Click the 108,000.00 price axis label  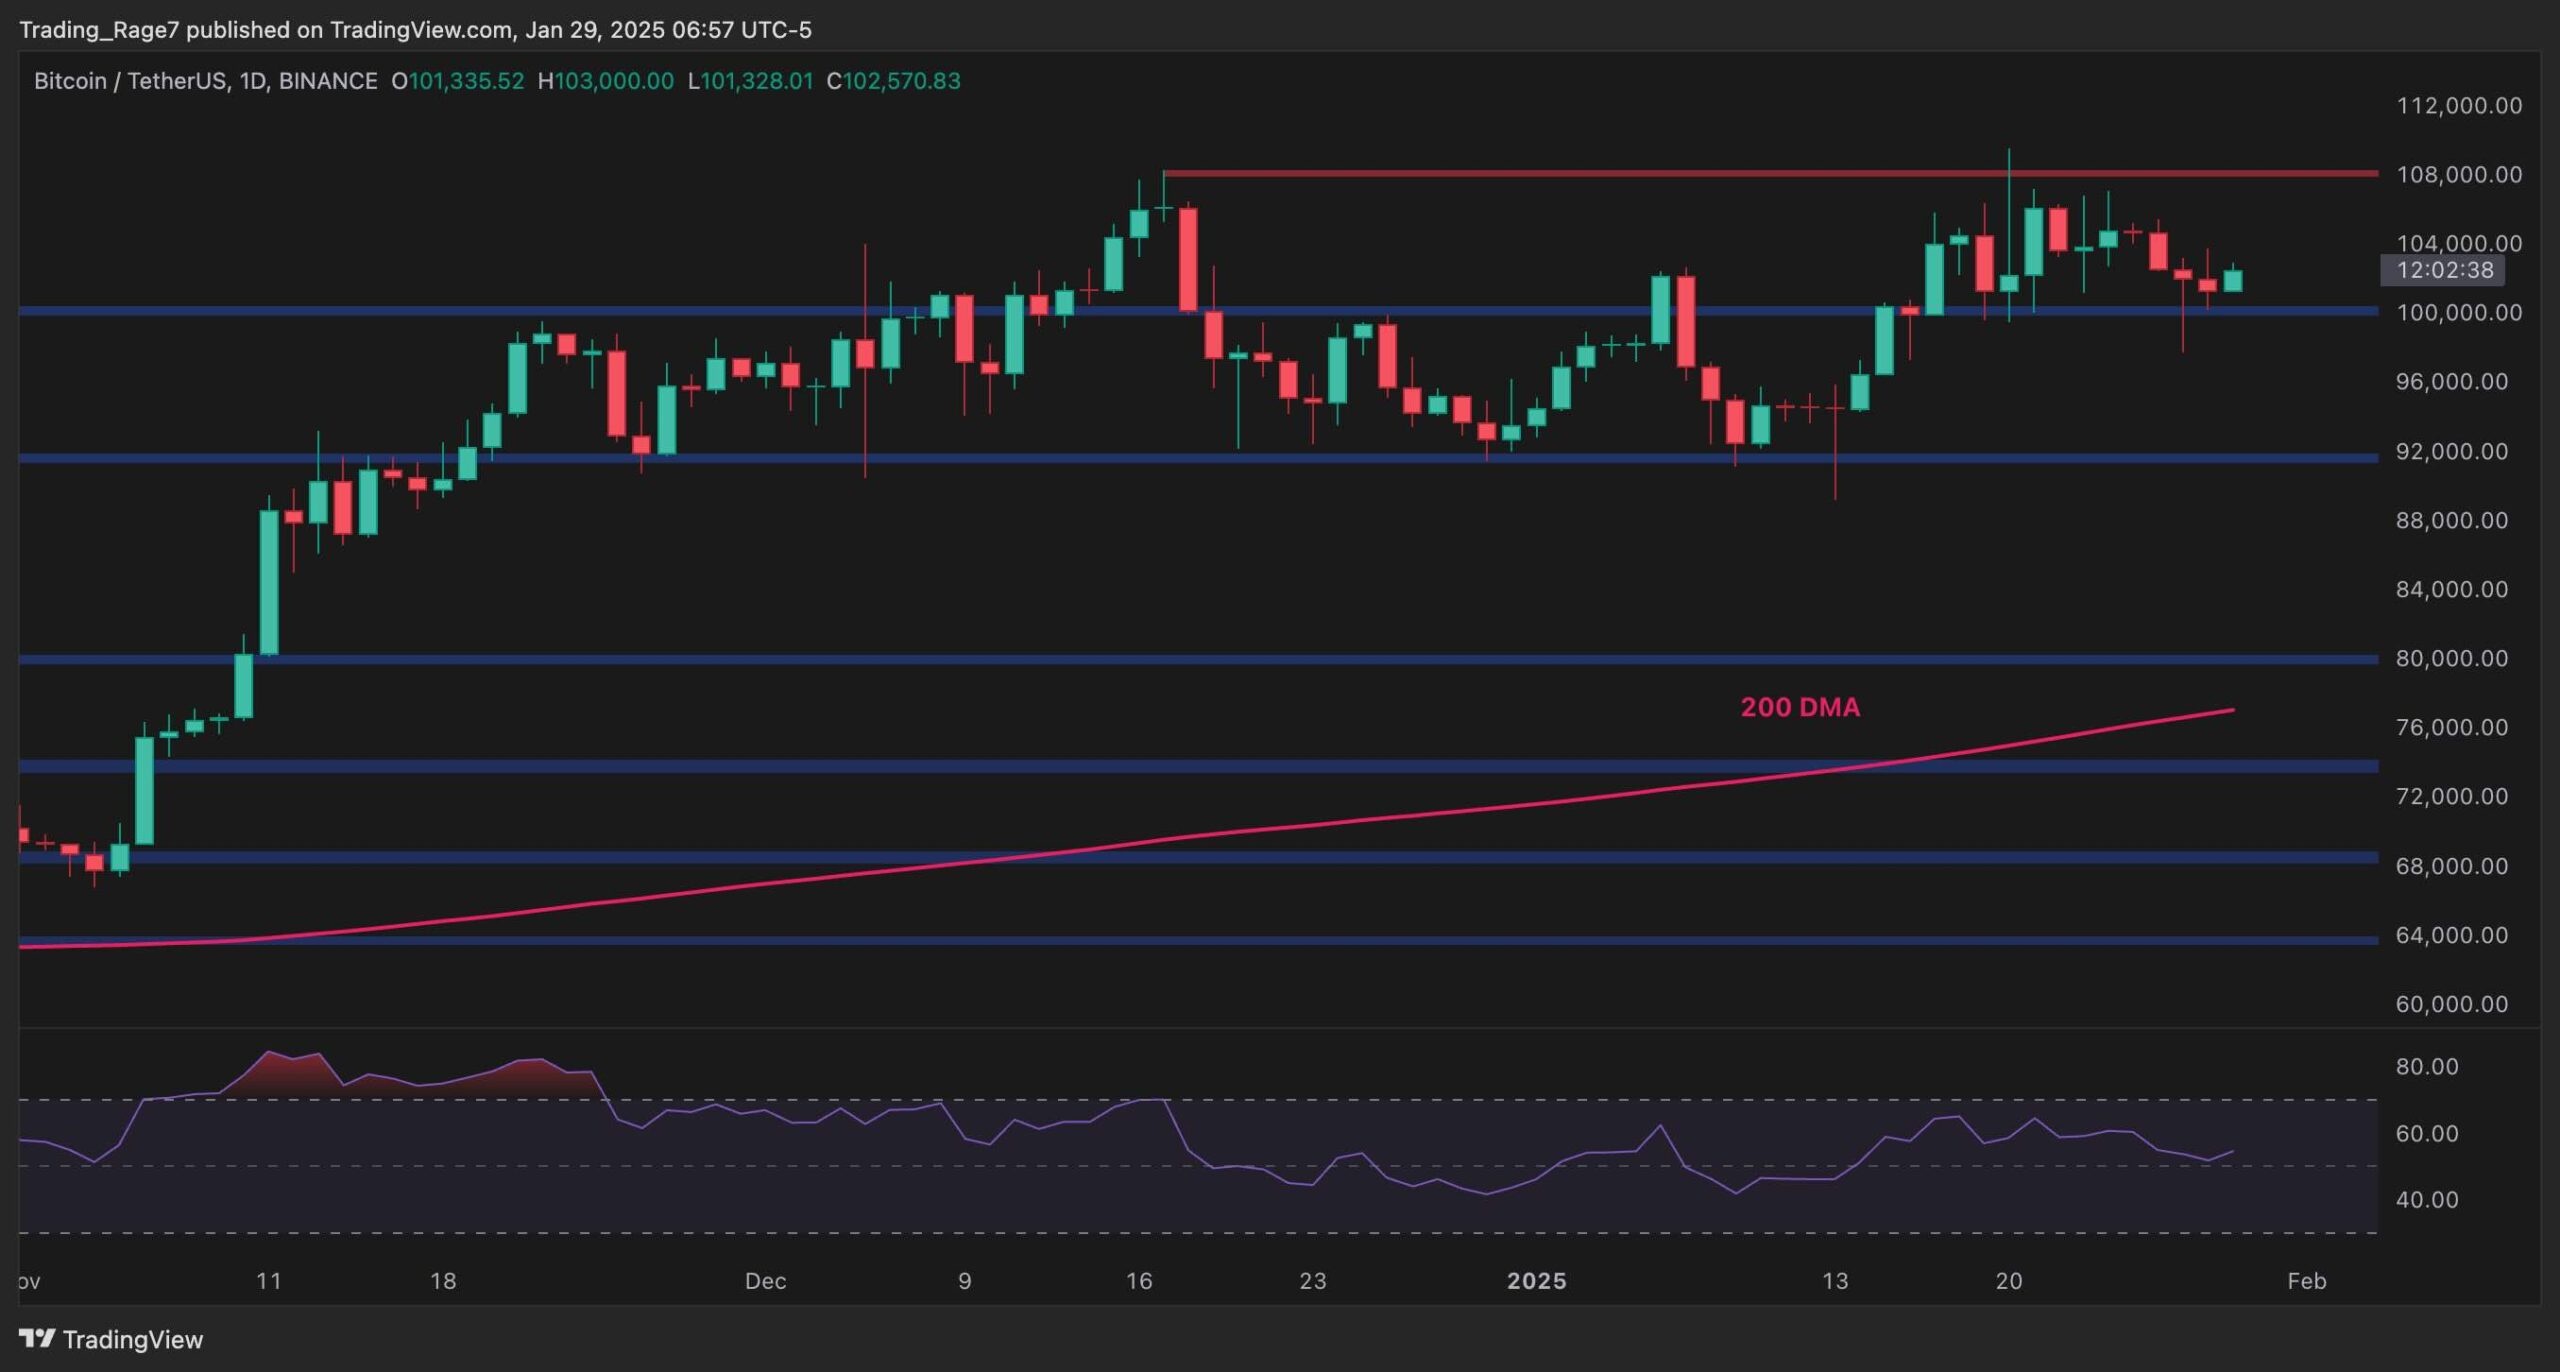2458,174
